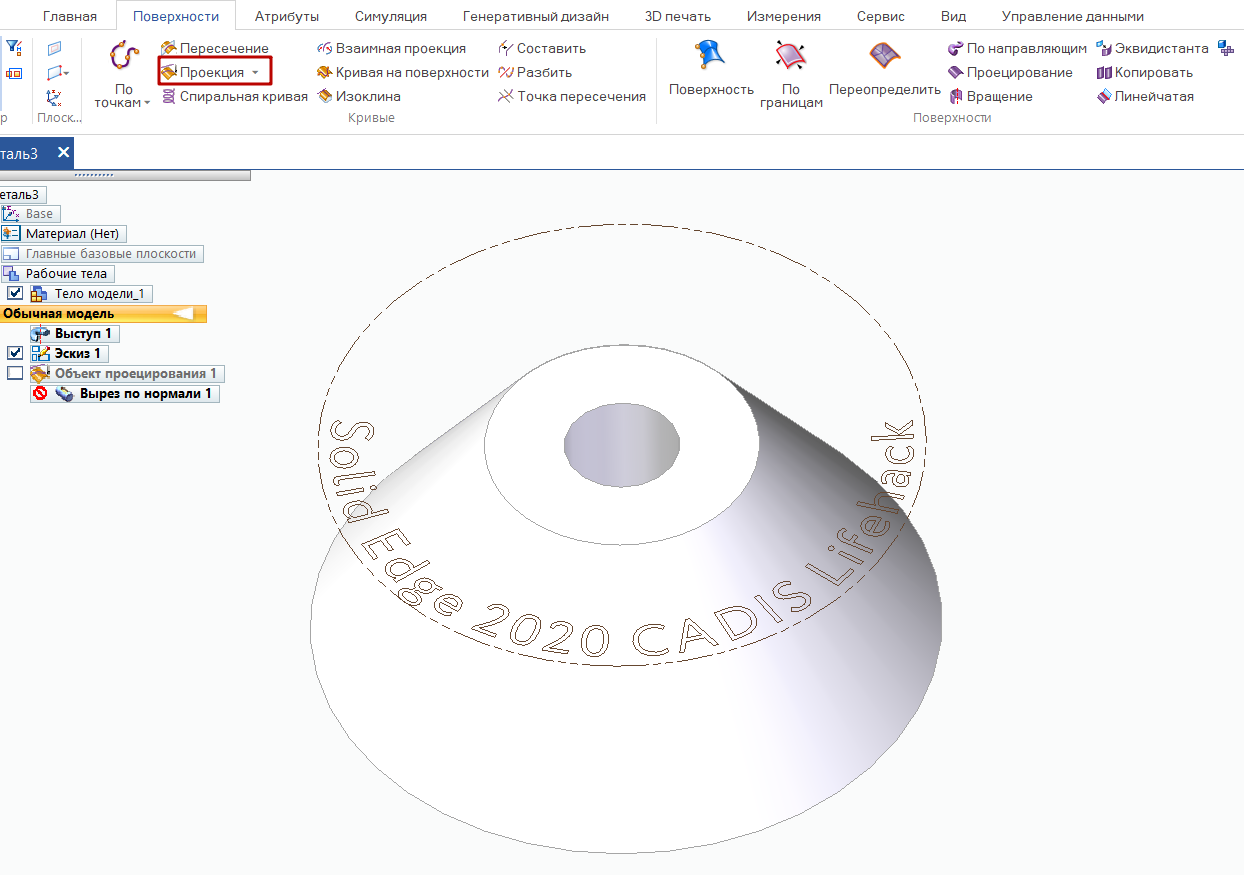The image size is (1244, 875).
Task: Click the active Поверхности tab
Action: tap(176, 16)
